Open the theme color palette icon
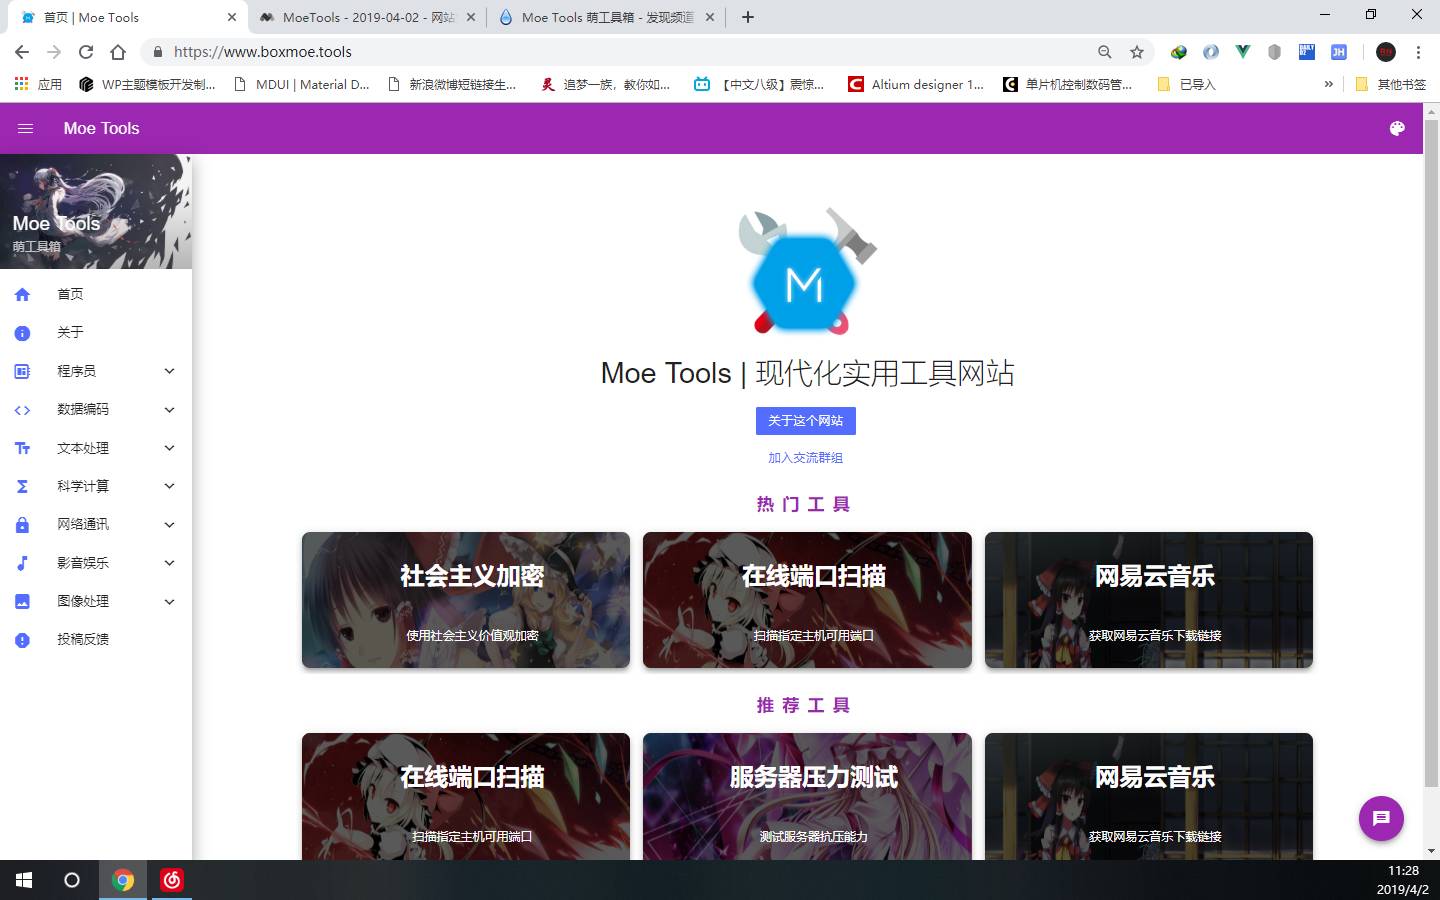Screen dimensions: 1440x900 pyautogui.click(x=1397, y=128)
